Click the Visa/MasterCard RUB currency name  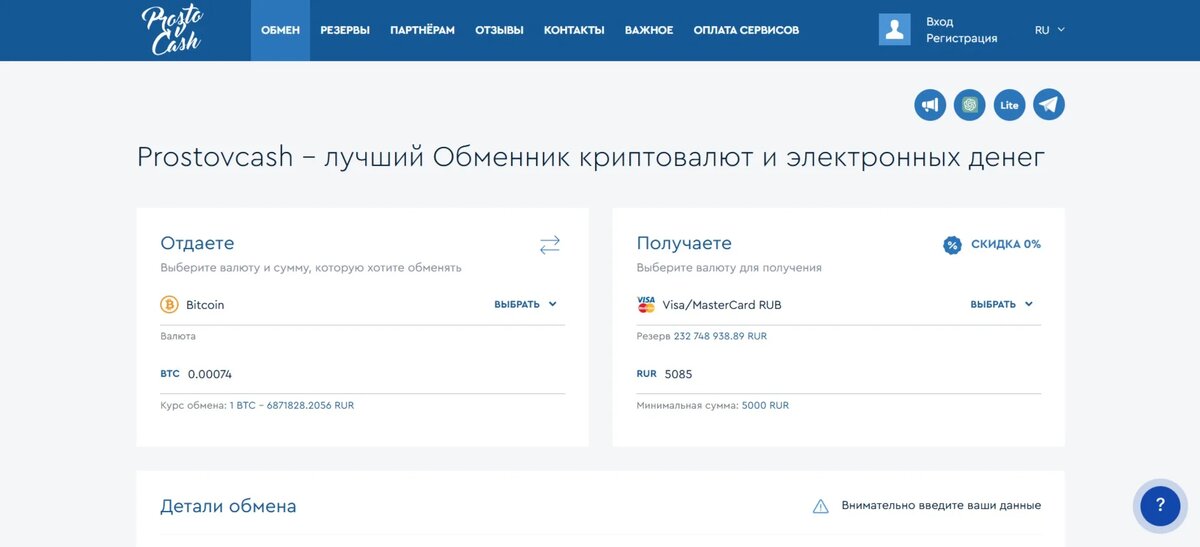[722, 305]
